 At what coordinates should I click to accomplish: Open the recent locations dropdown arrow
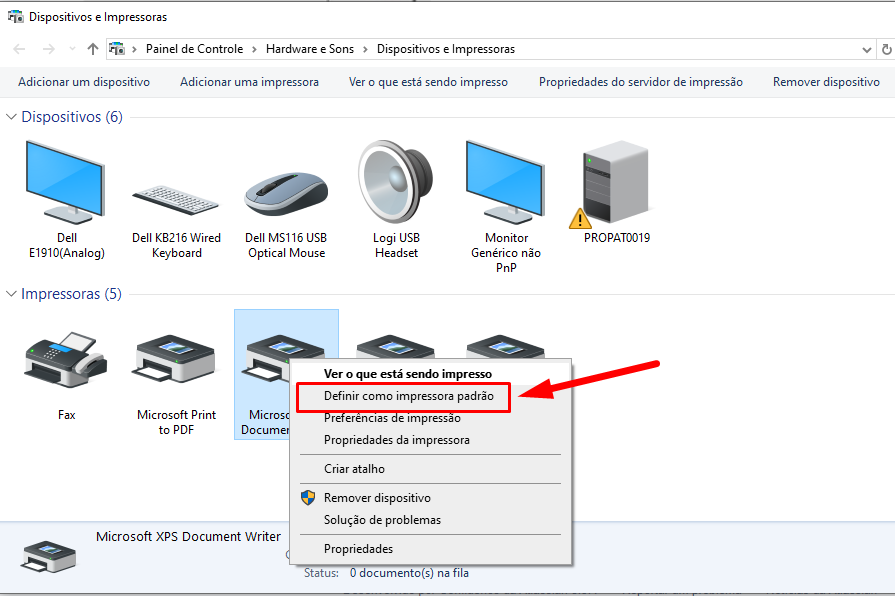point(72,49)
